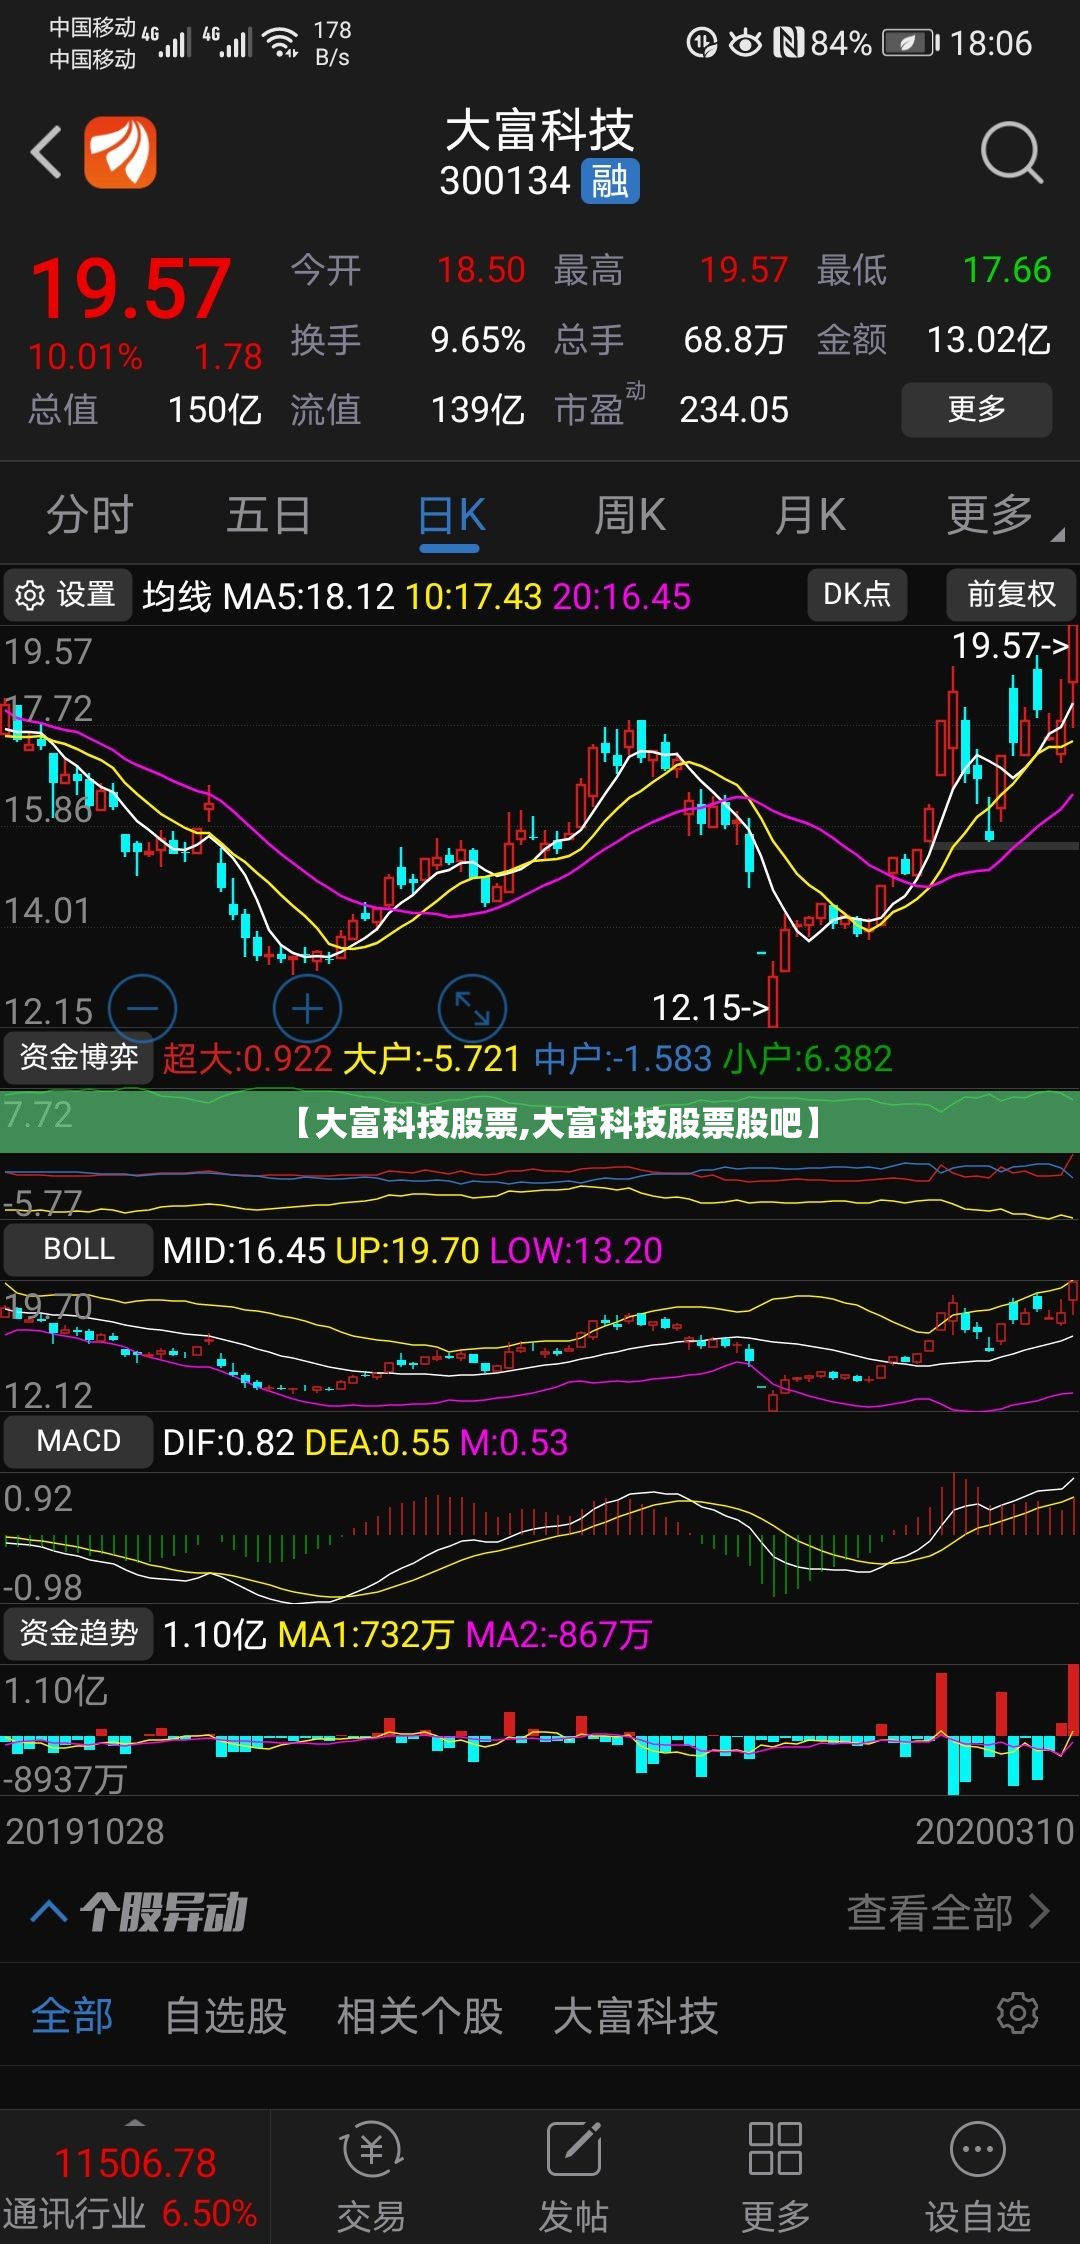Tap end date 20200310
The height and width of the screenshot is (2244, 1080).
coord(995,1831)
